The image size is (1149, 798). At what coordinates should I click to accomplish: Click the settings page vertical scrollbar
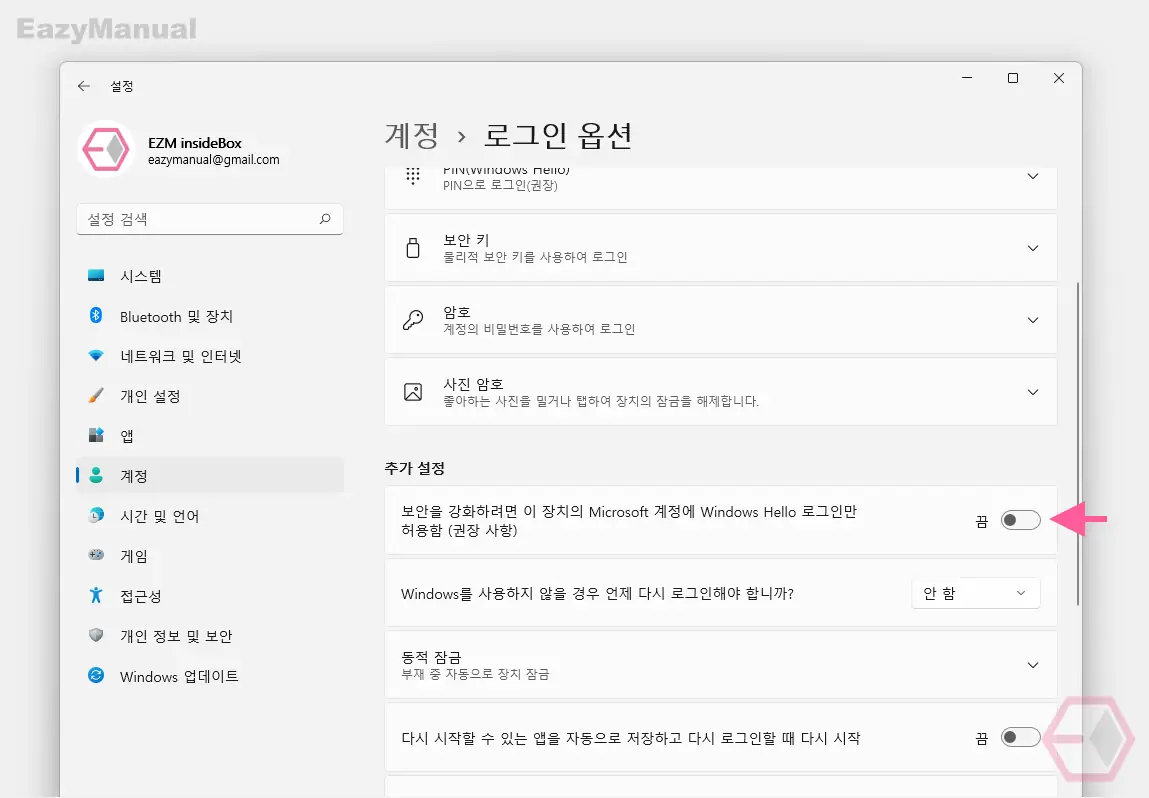coord(1078,443)
